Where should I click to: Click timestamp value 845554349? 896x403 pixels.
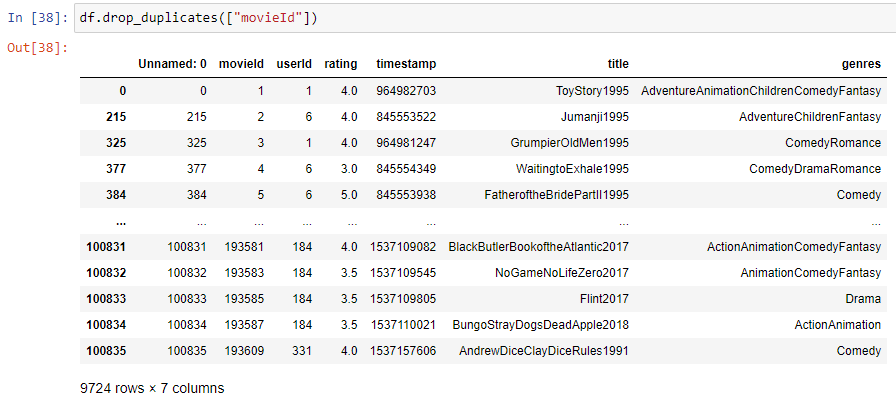[x=406, y=169]
